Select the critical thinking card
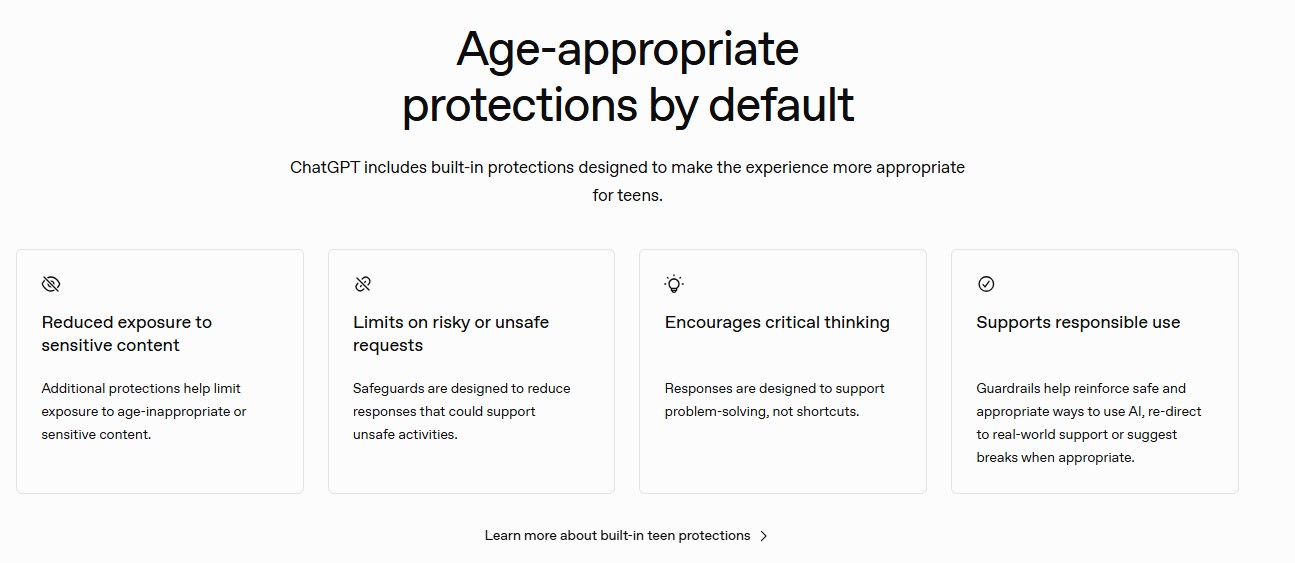1295x563 pixels. pyautogui.click(x=783, y=371)
